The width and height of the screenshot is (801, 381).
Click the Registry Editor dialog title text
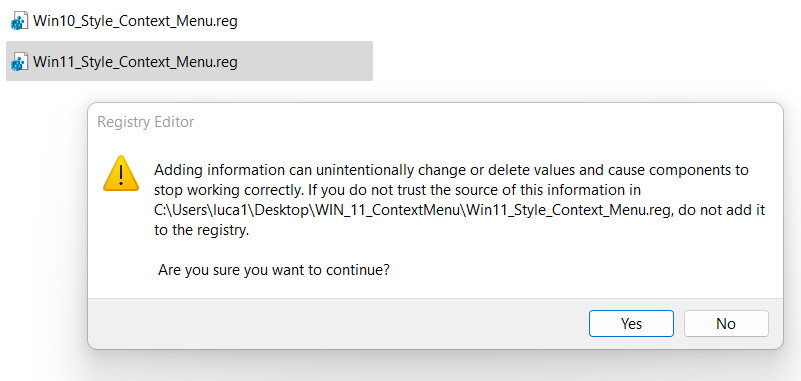click(x=146, y=122)
